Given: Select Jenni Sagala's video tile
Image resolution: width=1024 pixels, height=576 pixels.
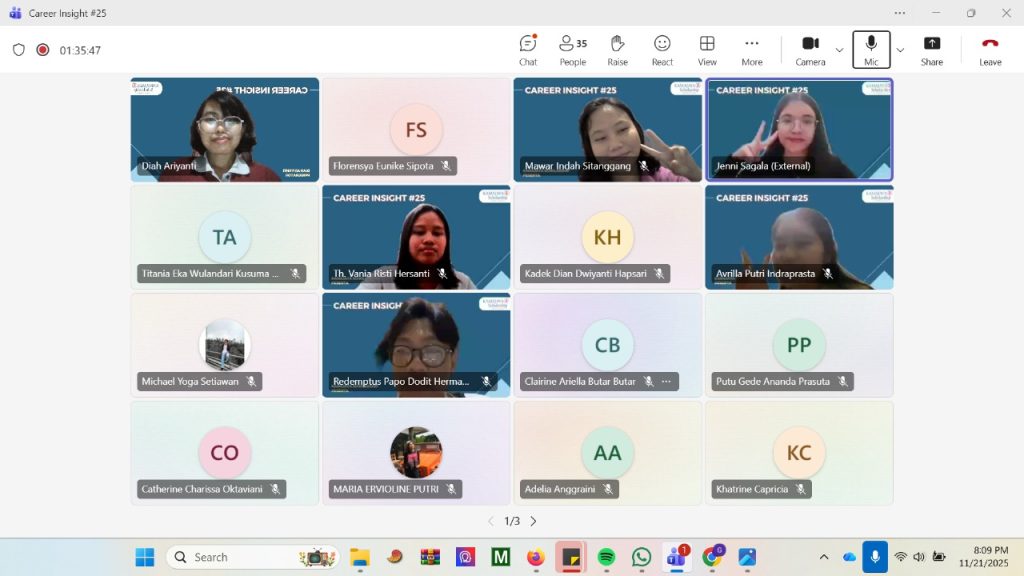Looking at the screenshot, I should [x=799, y=129].
